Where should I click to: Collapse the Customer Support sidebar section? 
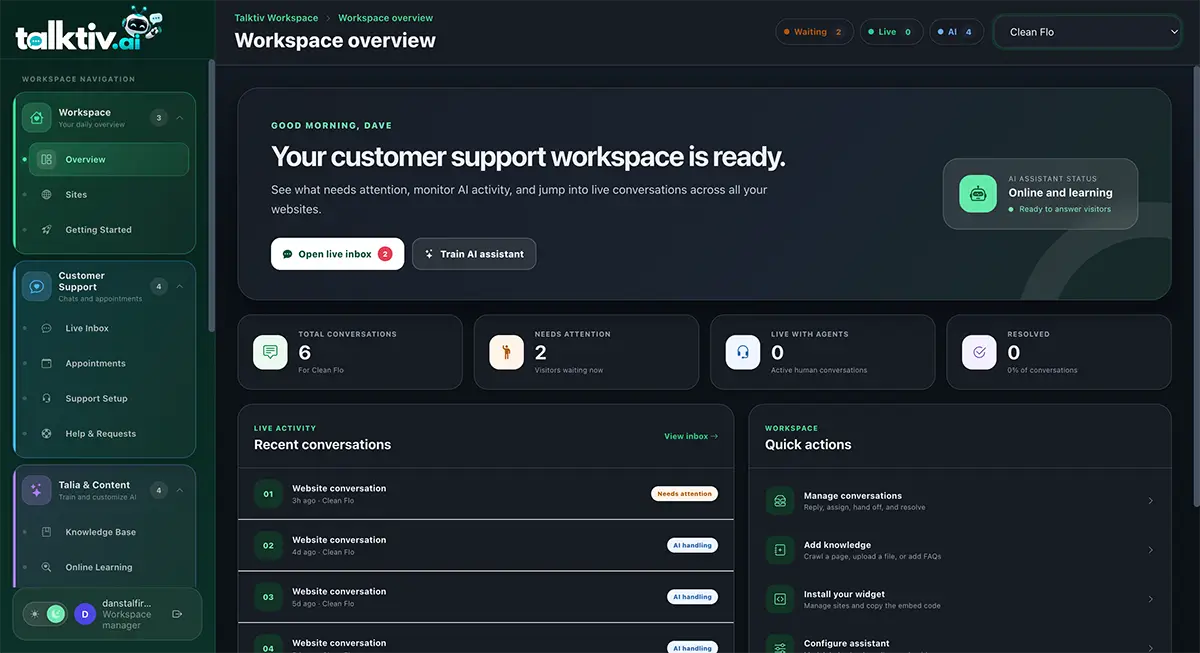click(180, 287)
